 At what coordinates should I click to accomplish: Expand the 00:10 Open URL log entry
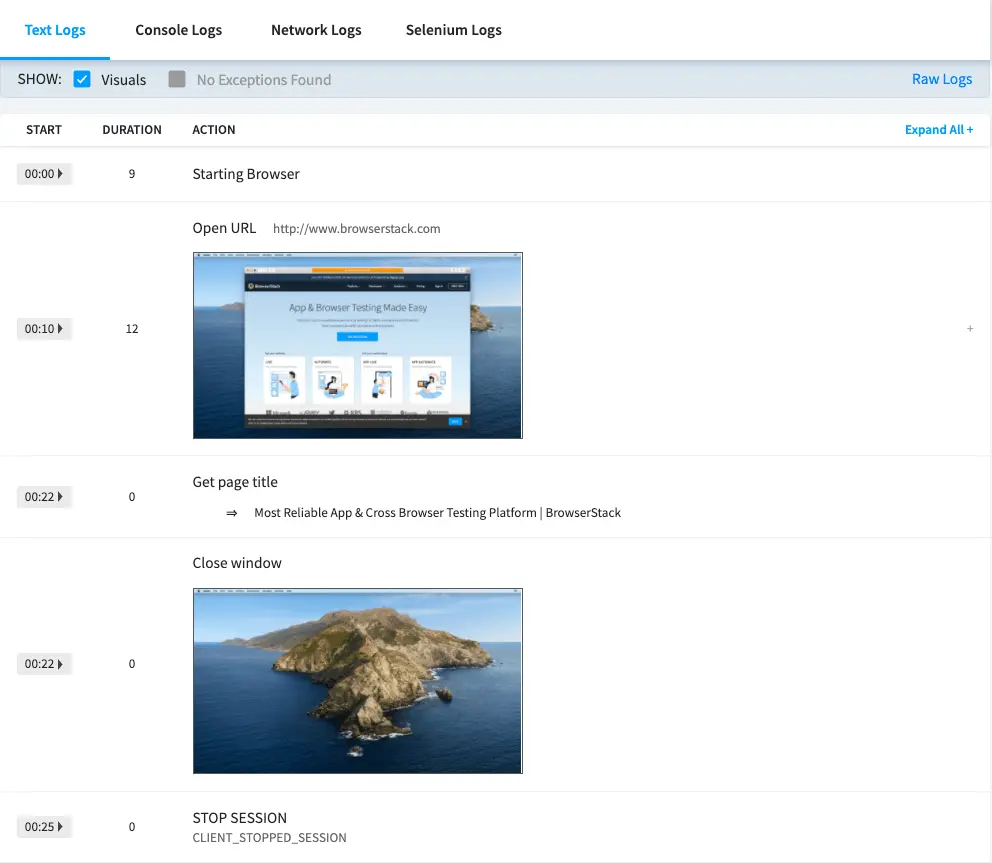[x=44, y=328]
